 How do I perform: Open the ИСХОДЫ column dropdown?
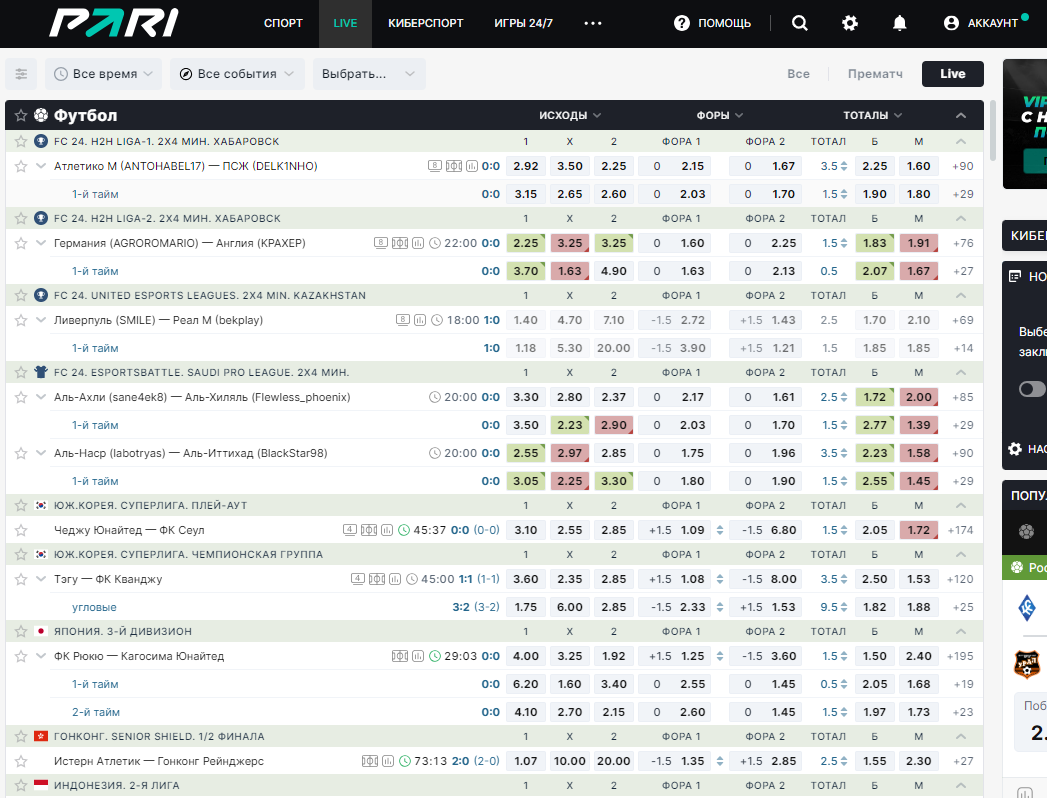tap(570, 115)
